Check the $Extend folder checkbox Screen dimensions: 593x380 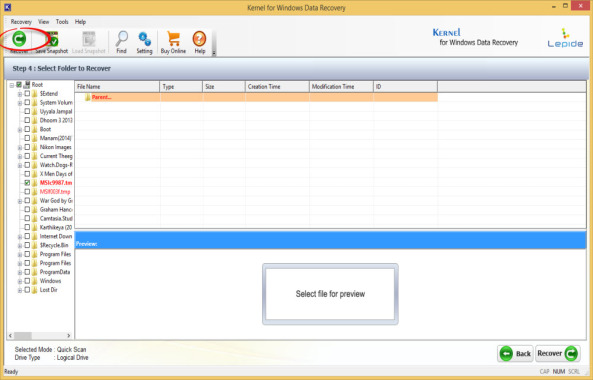tap(27, 94)
